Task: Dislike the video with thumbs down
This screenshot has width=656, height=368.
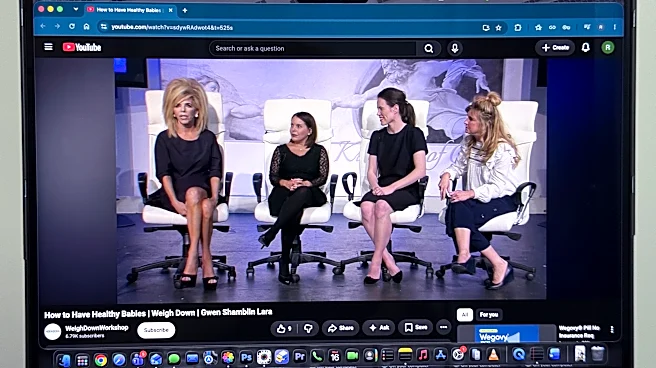Action: (308, 329)
